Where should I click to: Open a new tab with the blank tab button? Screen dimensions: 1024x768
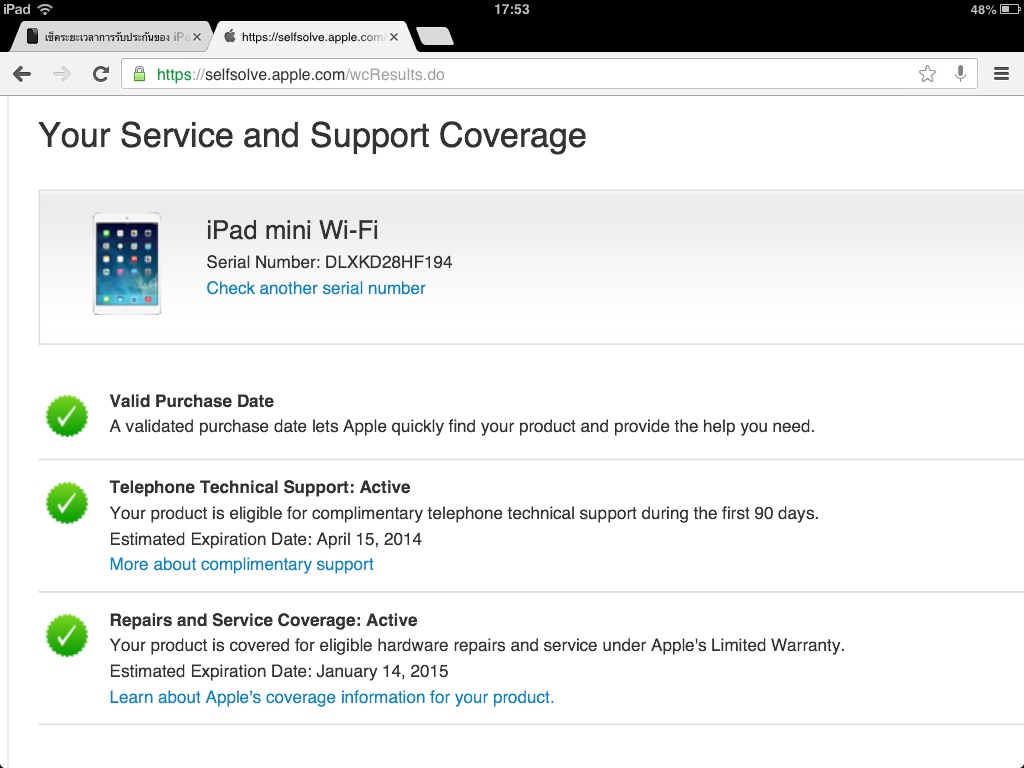[435, 37]
